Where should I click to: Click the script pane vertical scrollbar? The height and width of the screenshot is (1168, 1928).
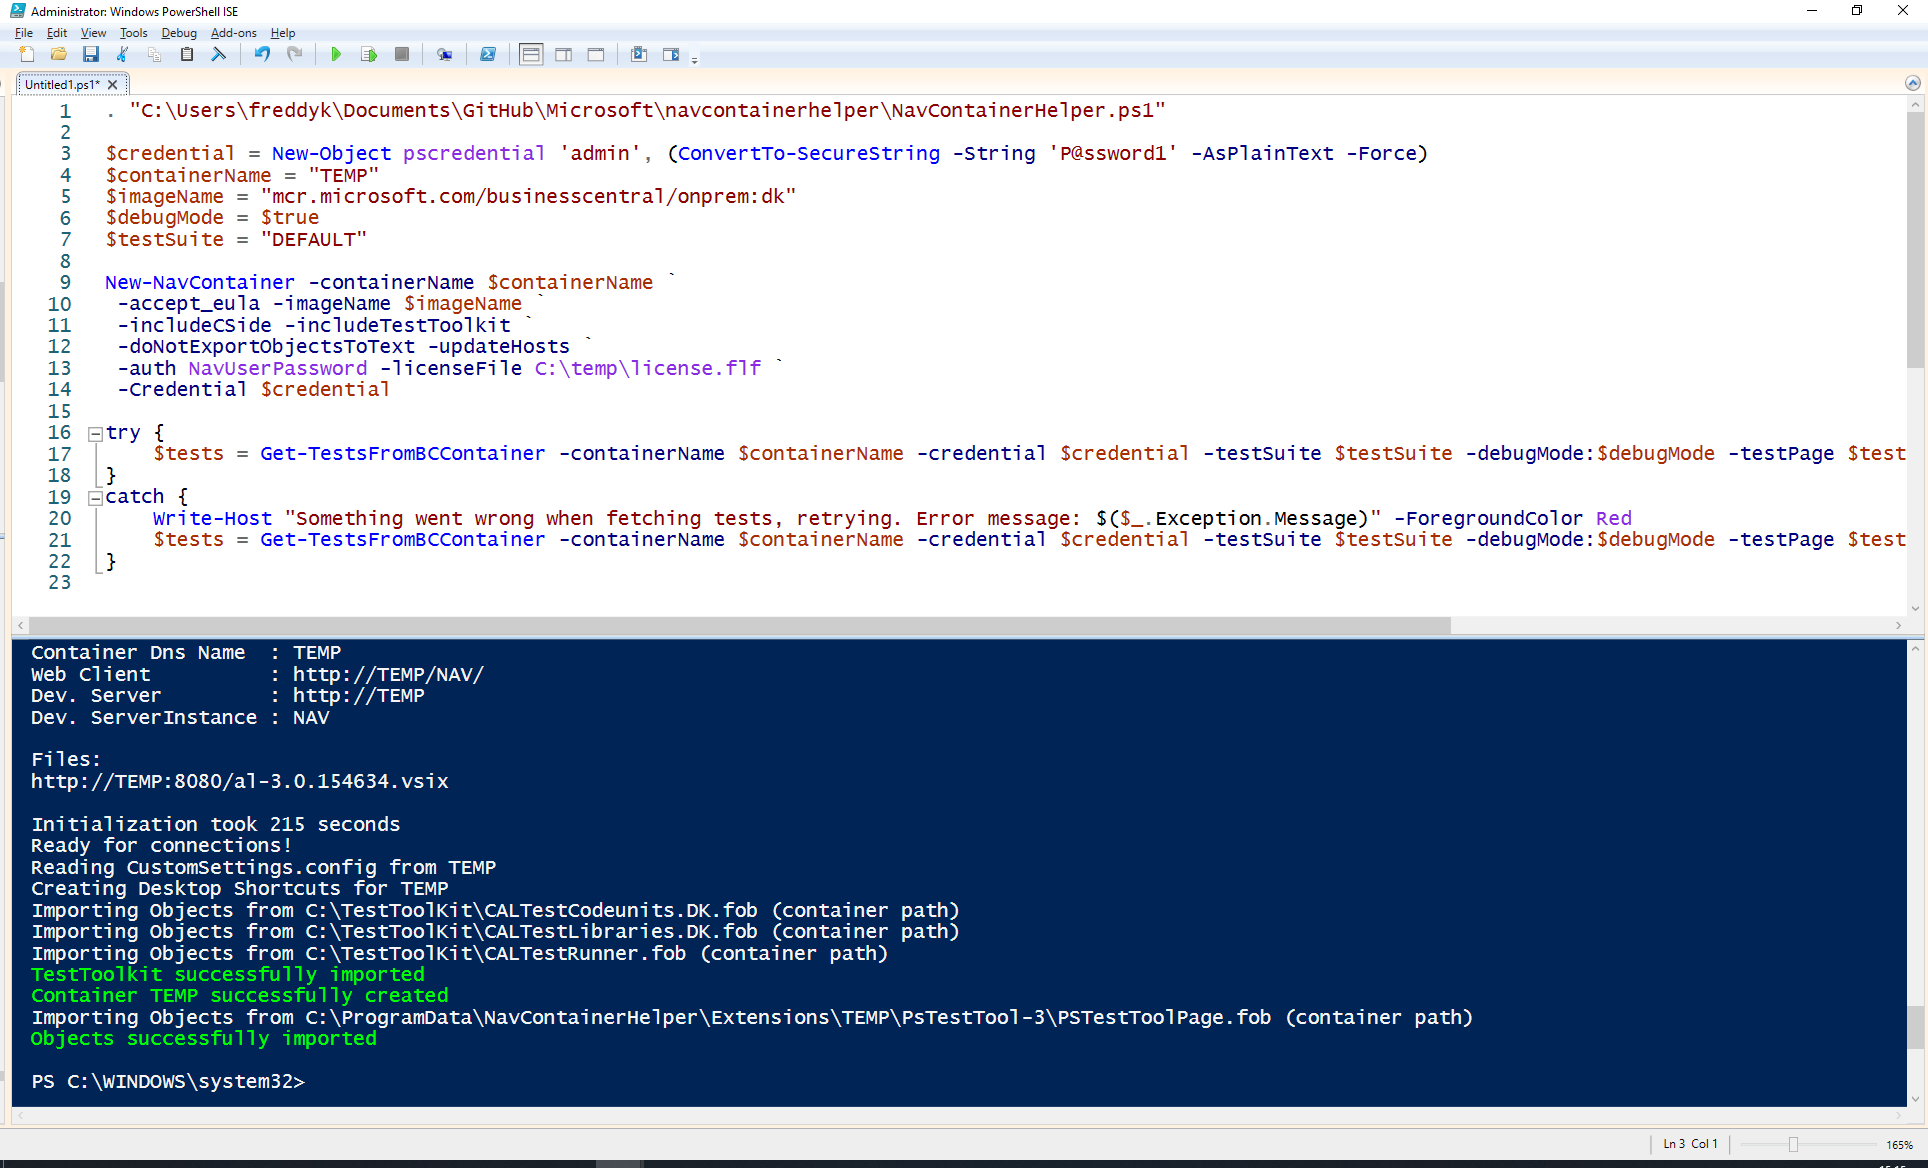(1916, 238)
